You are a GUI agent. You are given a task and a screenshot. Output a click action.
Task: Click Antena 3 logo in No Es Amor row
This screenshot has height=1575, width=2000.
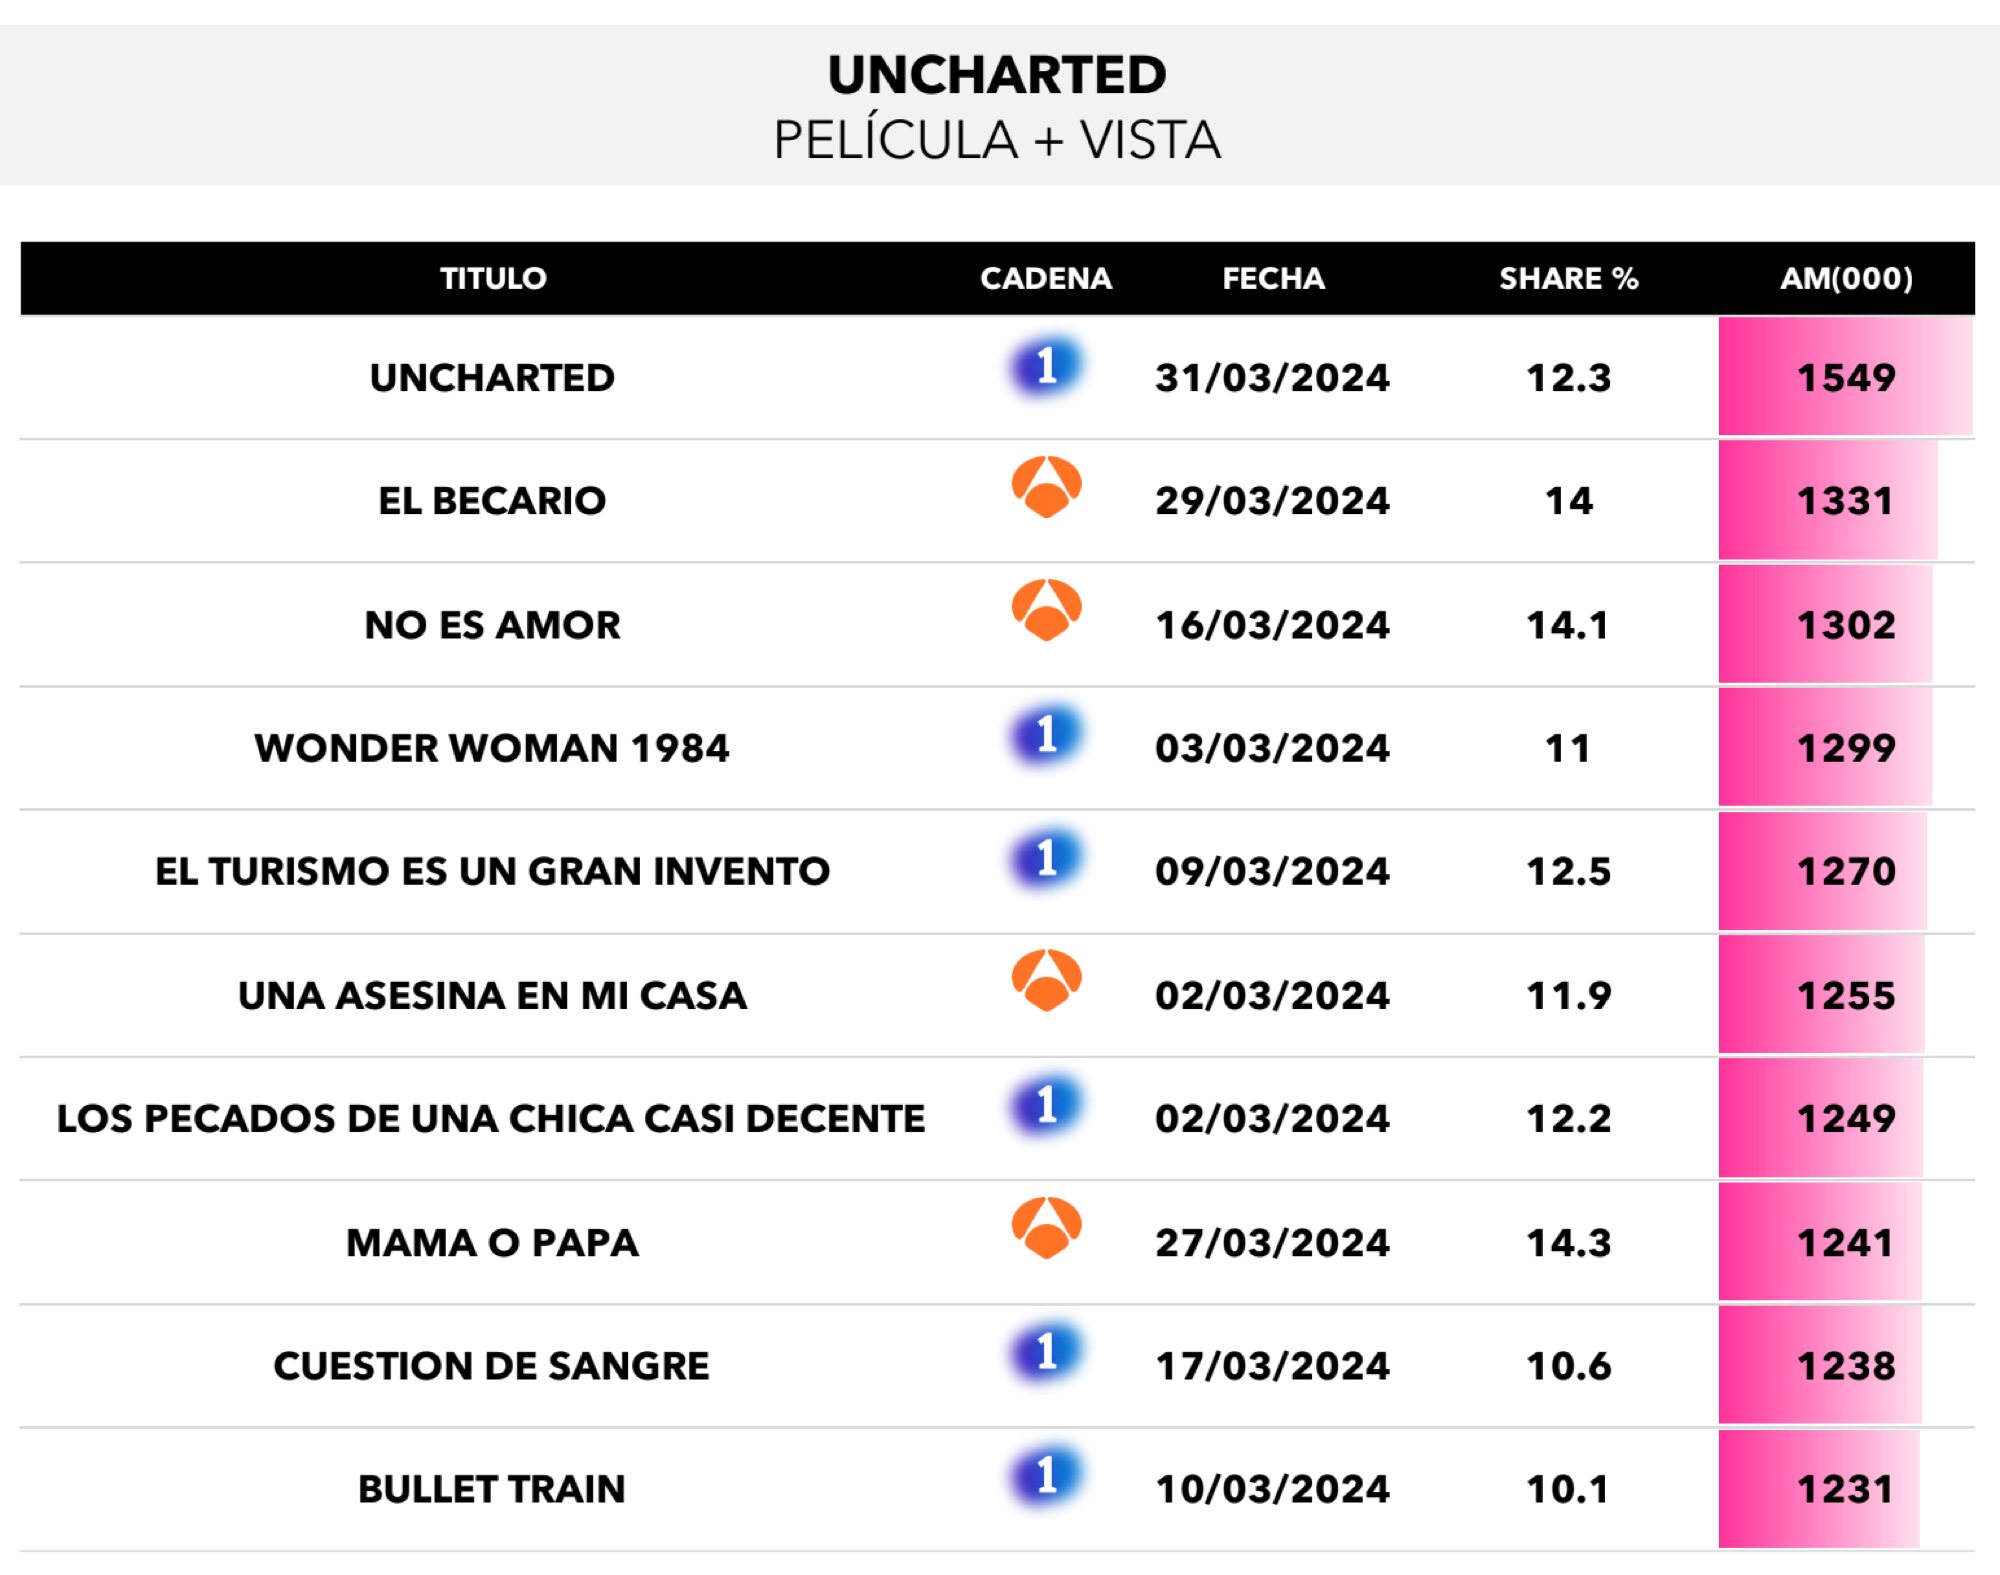pyautogui.click(x=1046, y=611)
